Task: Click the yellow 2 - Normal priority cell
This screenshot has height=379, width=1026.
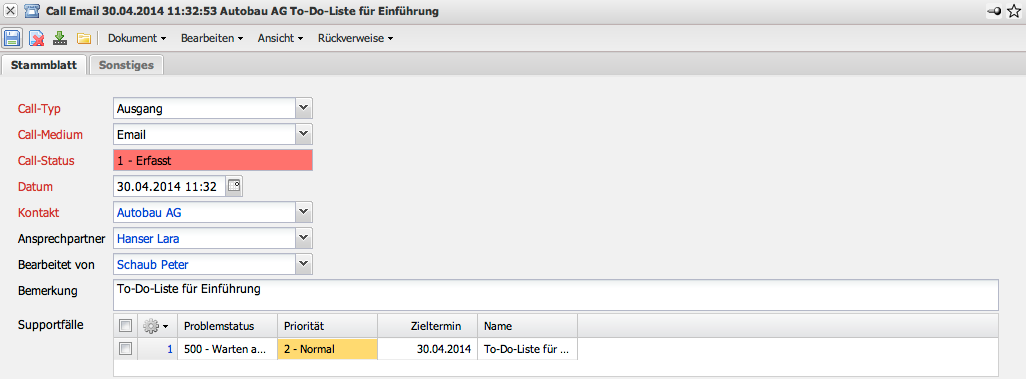Action: coord(328,349)
